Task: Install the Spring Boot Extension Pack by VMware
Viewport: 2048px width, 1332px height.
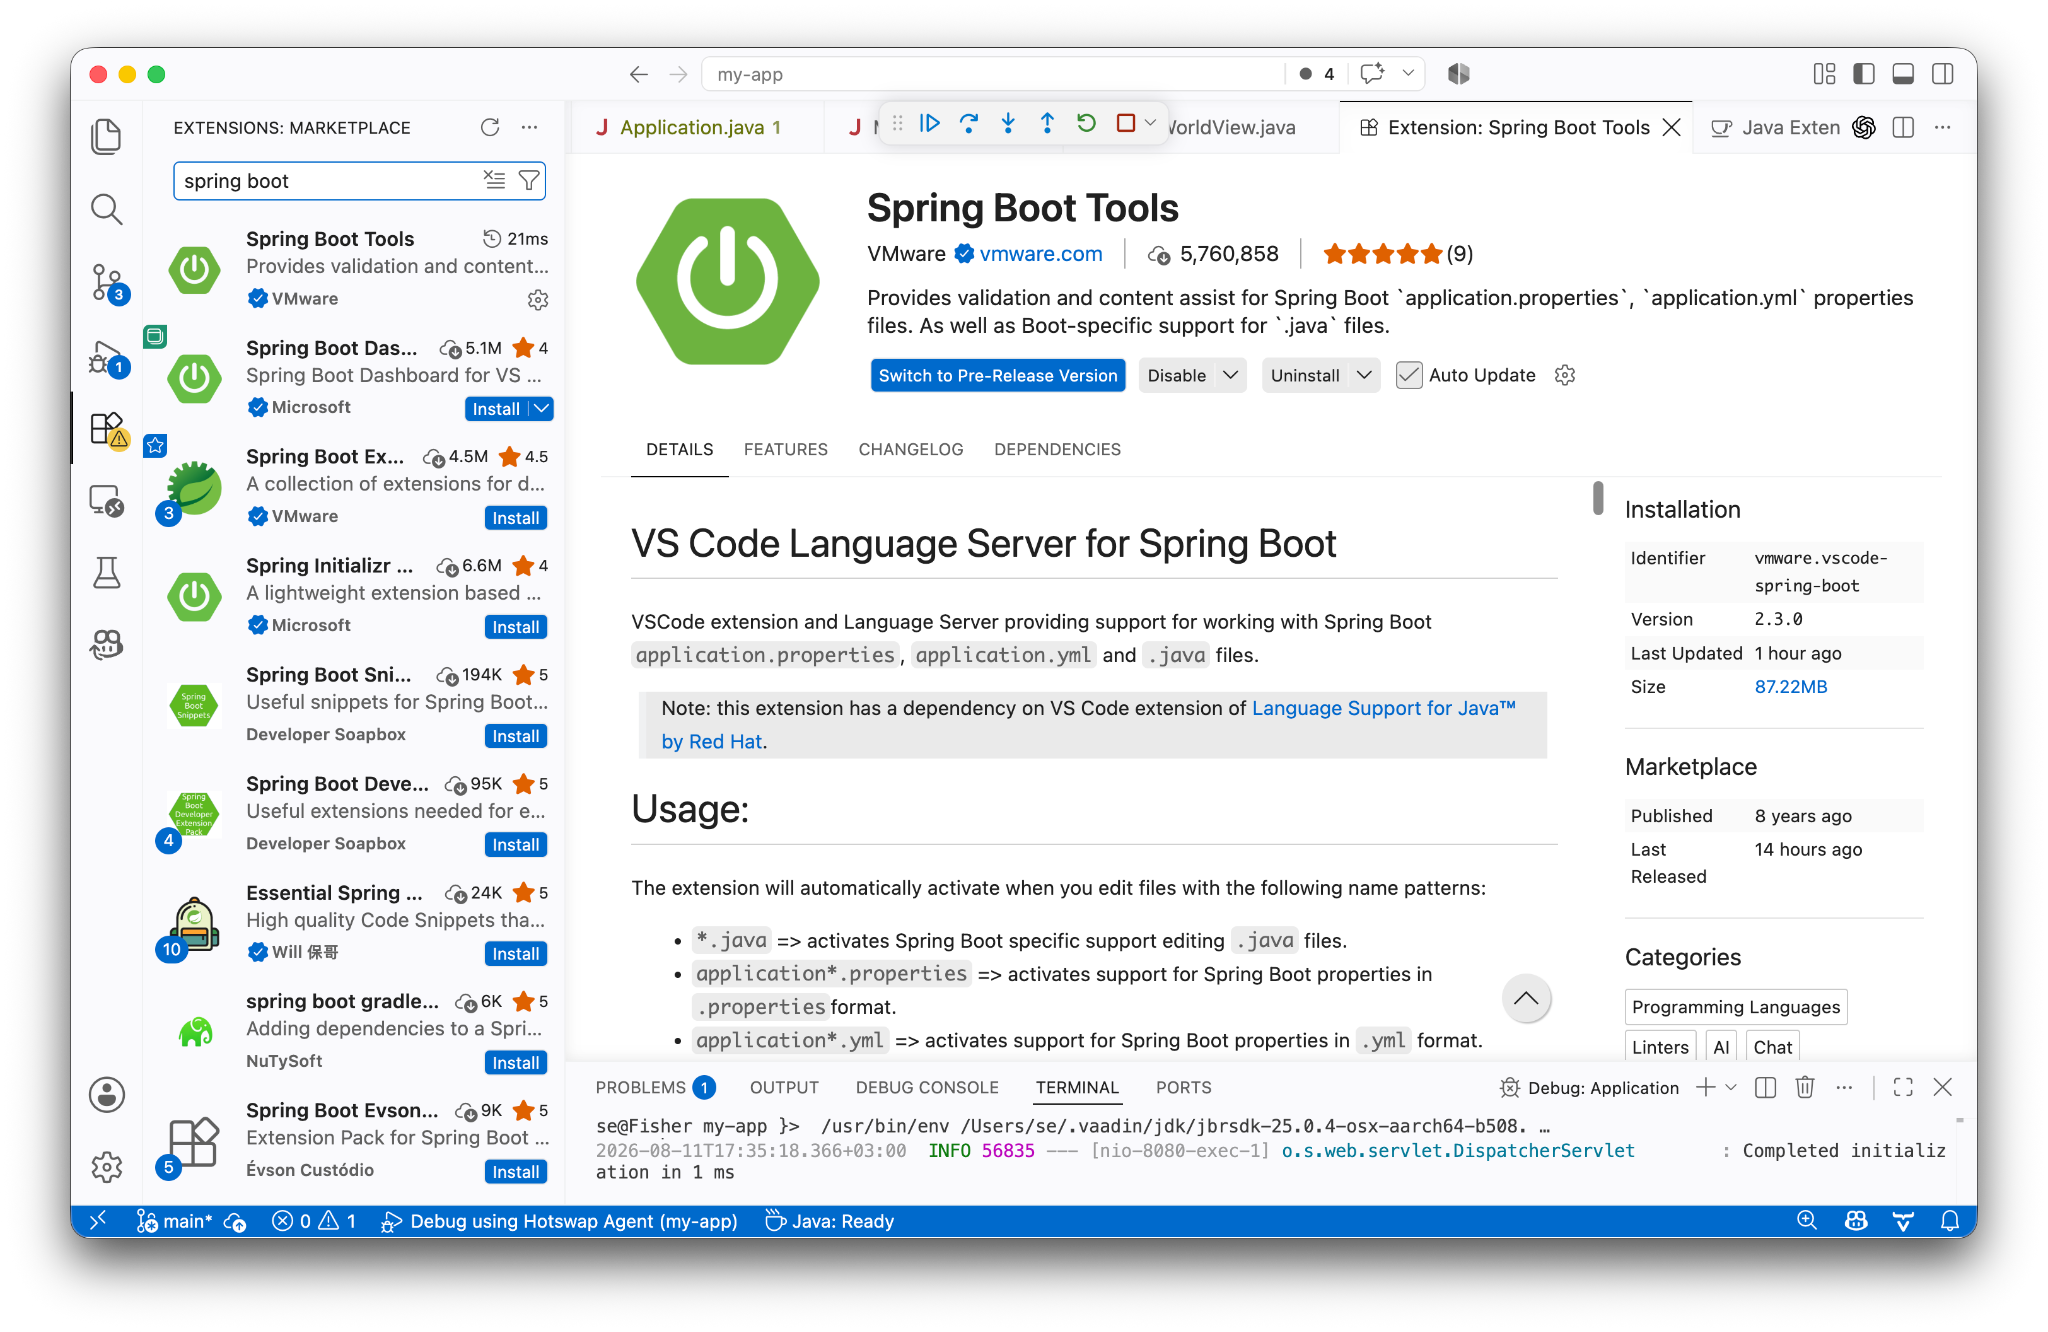Action: coord(516,518)
